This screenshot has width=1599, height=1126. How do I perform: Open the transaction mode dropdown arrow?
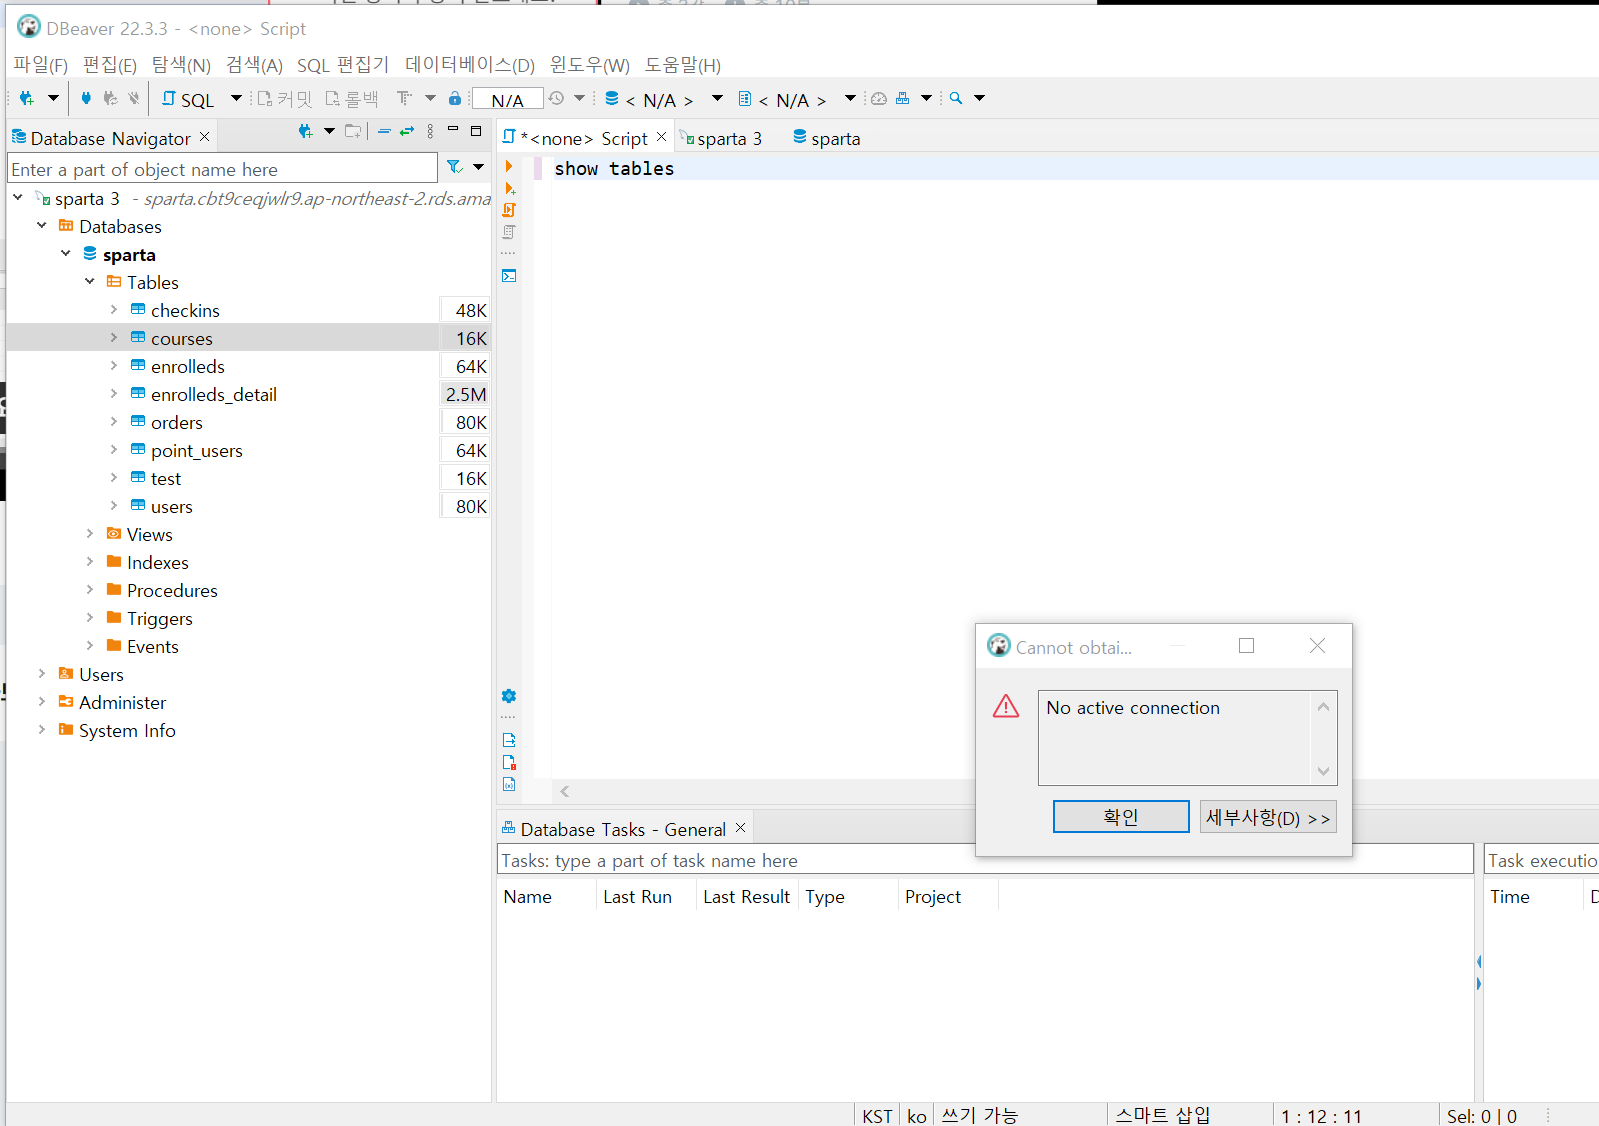click(x=430, y=98)
